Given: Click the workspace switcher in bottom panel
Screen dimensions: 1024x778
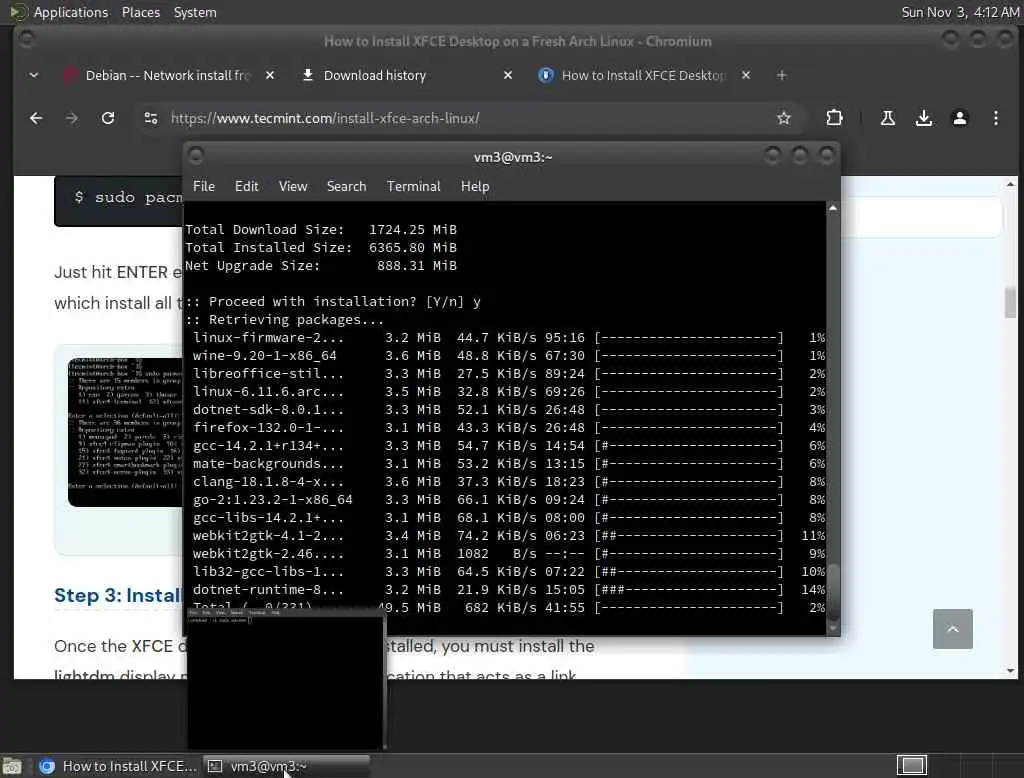Looking at the screenshot, I should click(x=912, y=765).
